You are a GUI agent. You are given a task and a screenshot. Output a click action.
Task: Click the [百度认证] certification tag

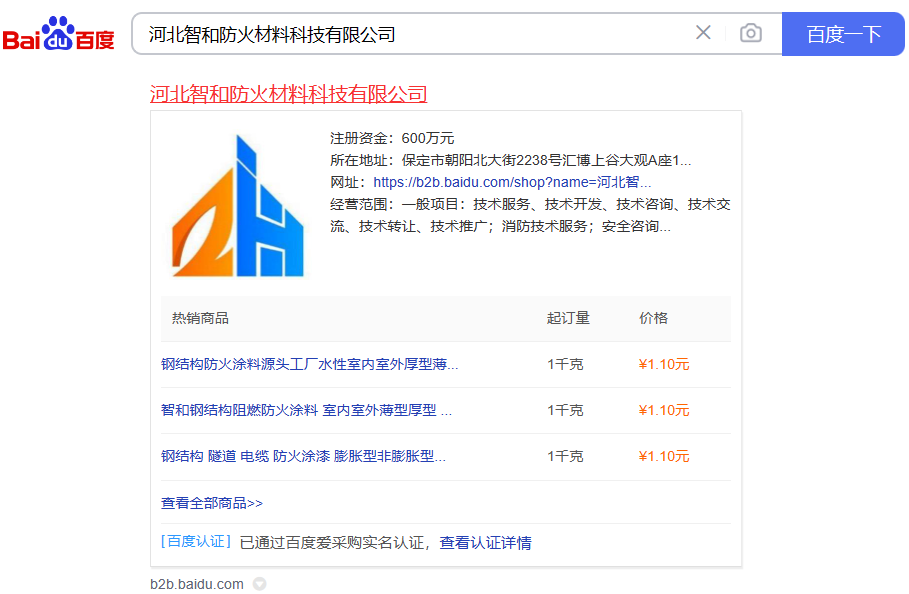coord(196,542)
